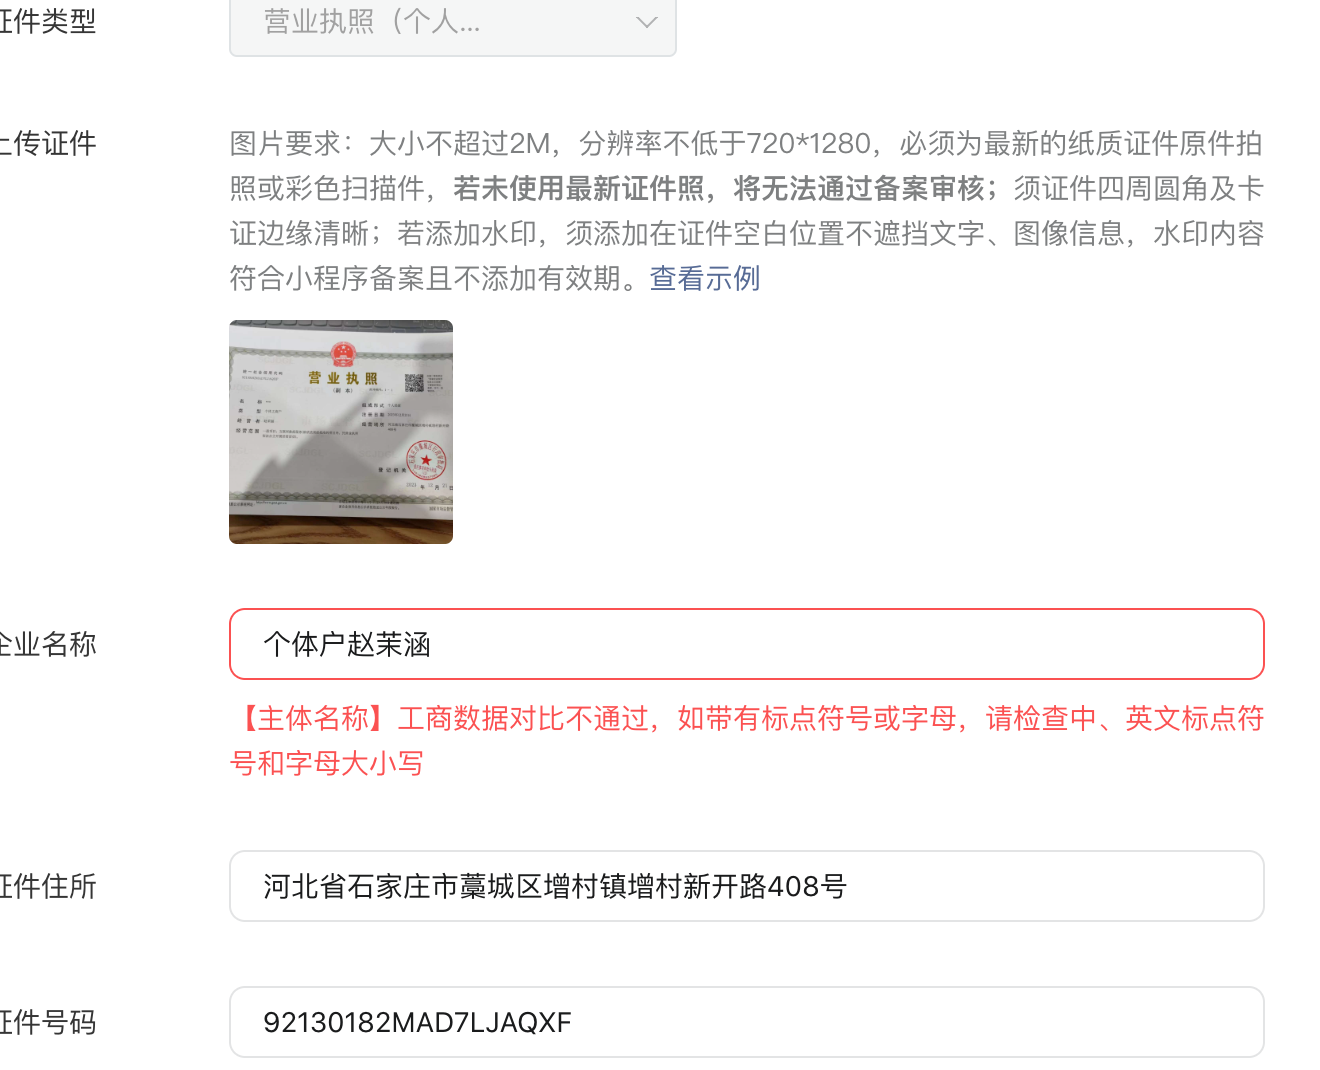Click the wooden table edge in license photo
The image size is (1320, 1070).
(341, 529)
